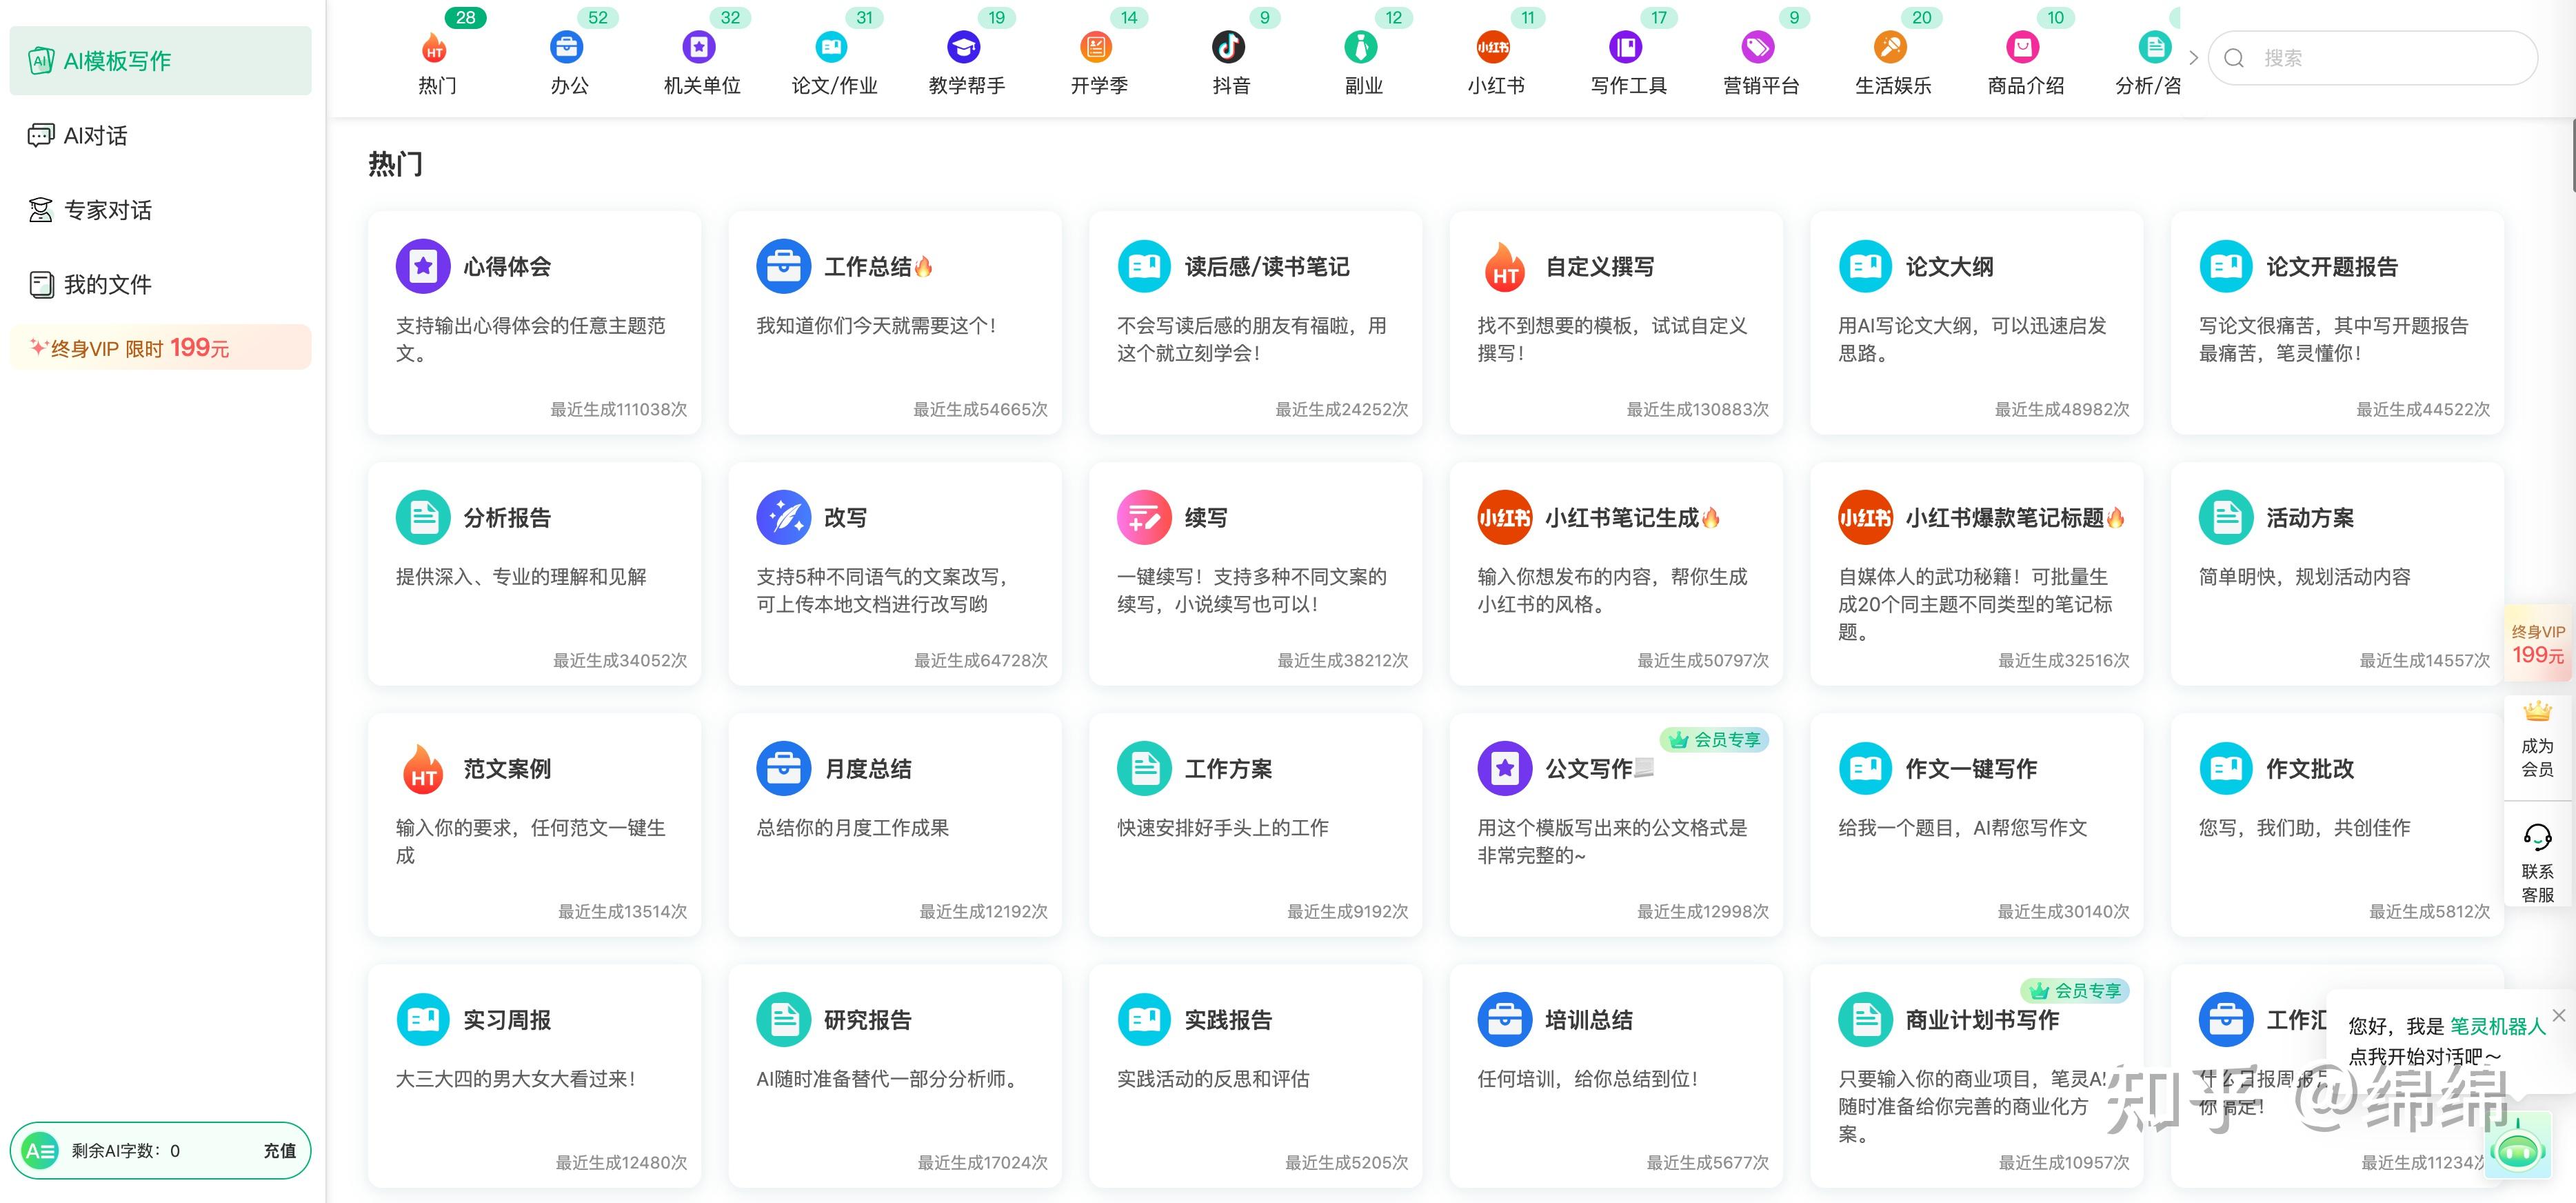Click the 商品介绍 shopping bag icon
The width and height of the screenshot is (2576, 1203).
[x=2023, y=47]
